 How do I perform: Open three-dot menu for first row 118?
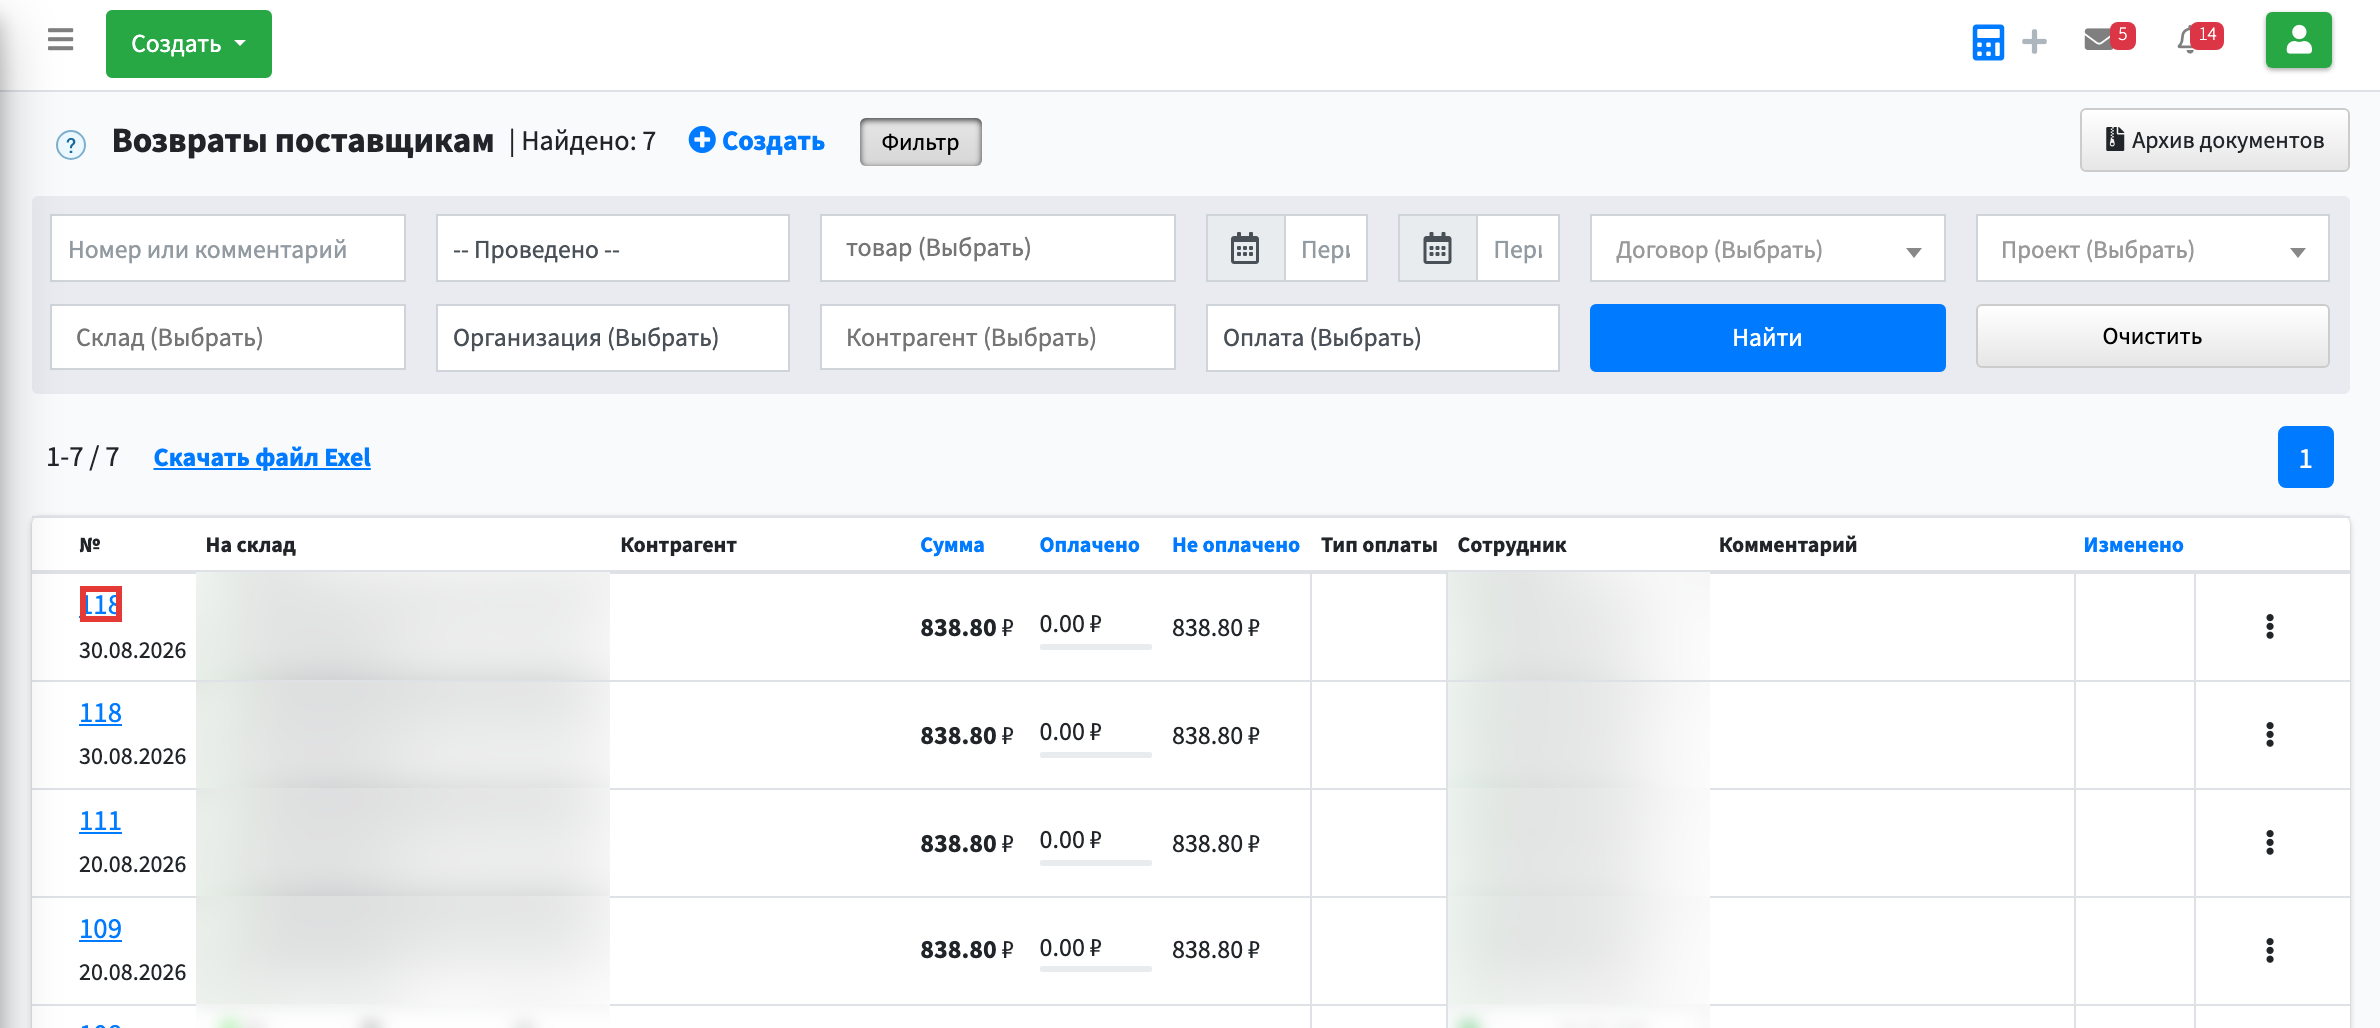2270,627
